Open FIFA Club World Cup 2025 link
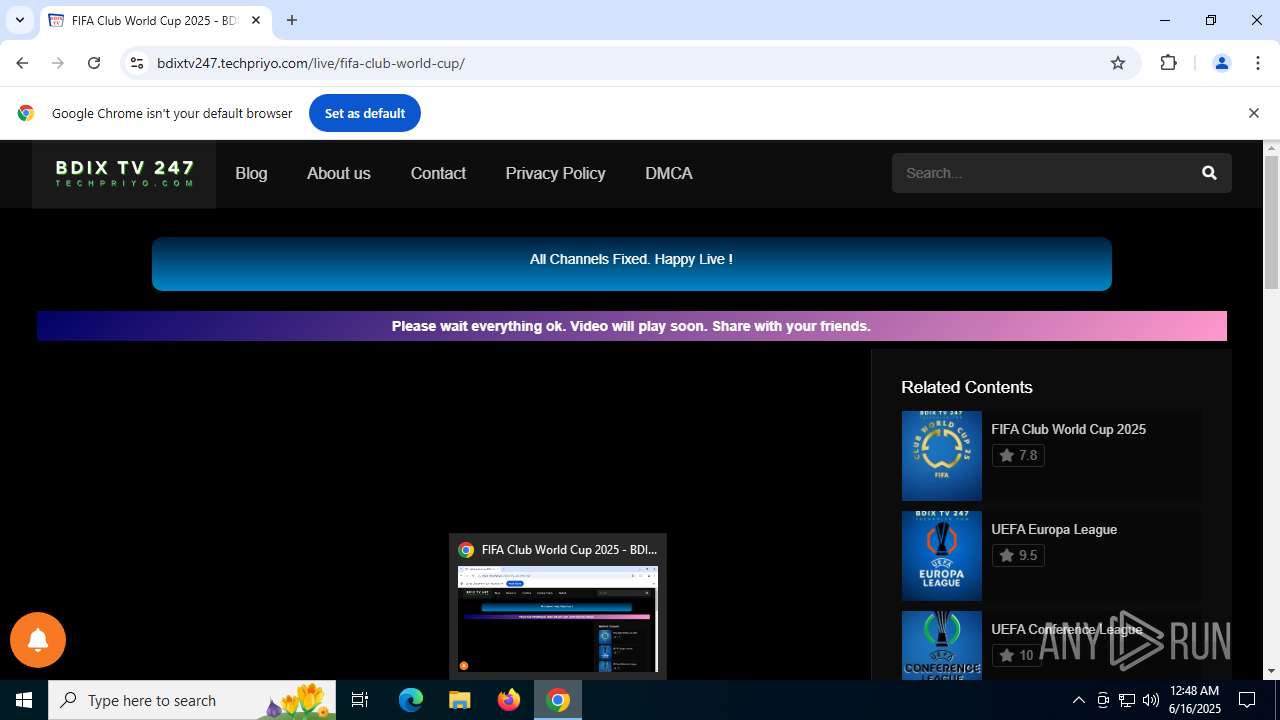 pos(1068,429)
